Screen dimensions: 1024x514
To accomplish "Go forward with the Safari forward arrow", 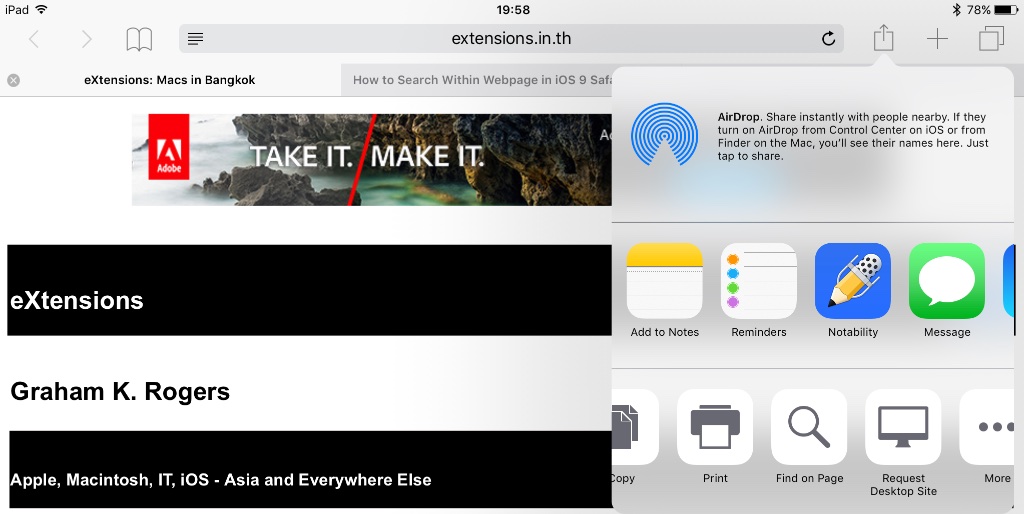I will (86, 39).
